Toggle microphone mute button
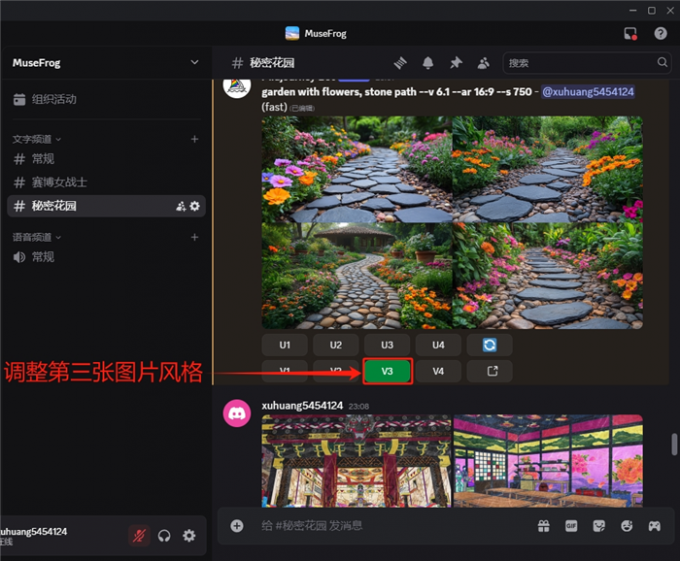The height and width of the screenshot is (561, 680). coord(139,536)
